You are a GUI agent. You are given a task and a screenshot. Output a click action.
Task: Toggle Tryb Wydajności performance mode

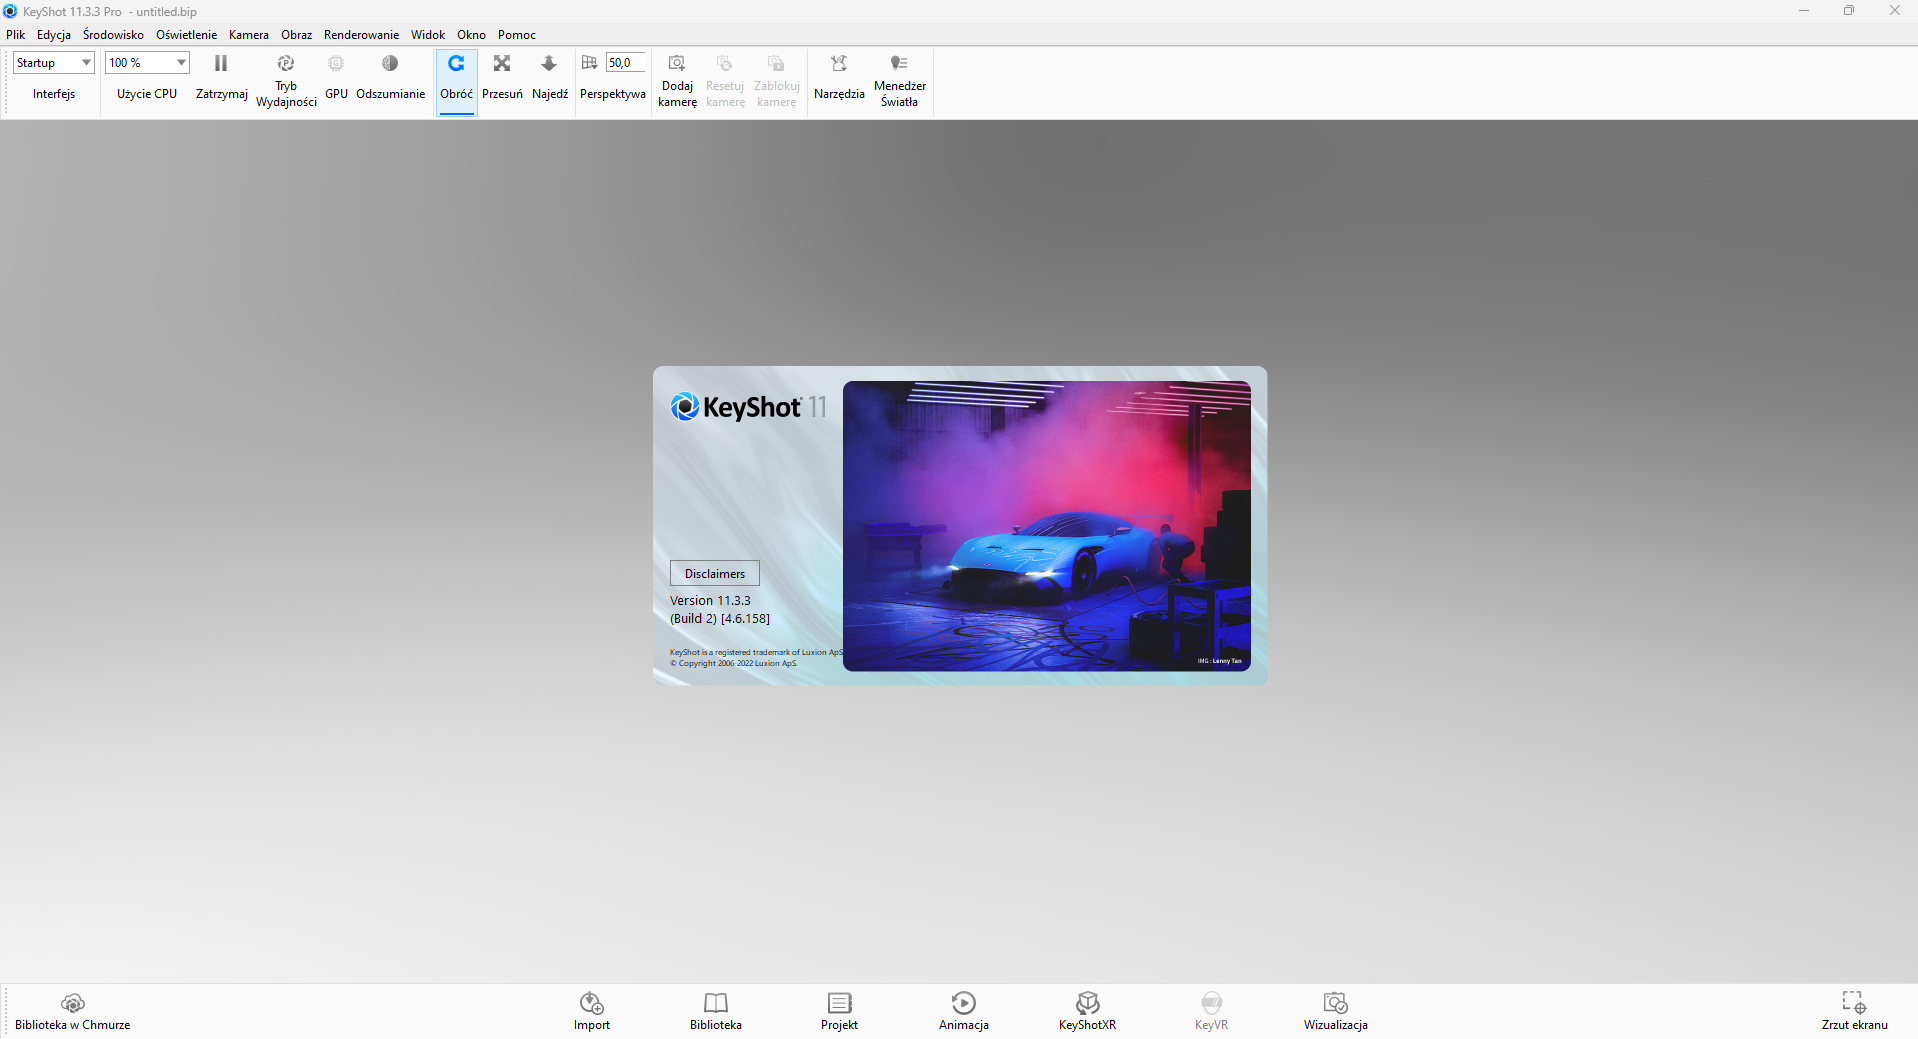coord(286,64)
